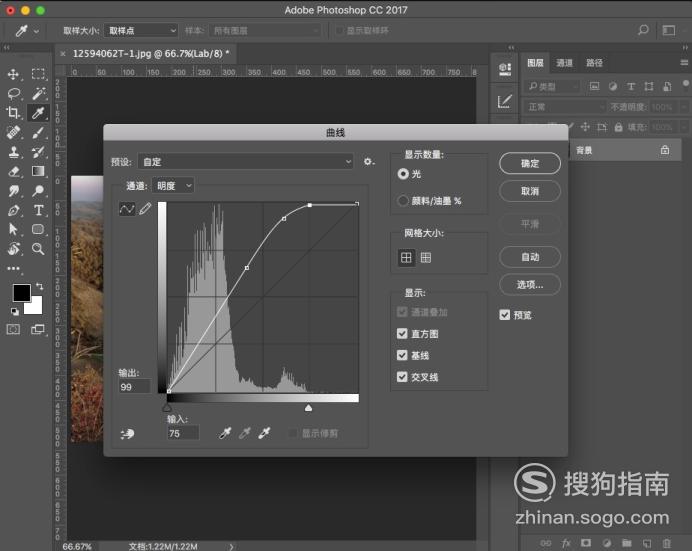
Task: Select the Pen tool
Action: click(x=13, y=210)
